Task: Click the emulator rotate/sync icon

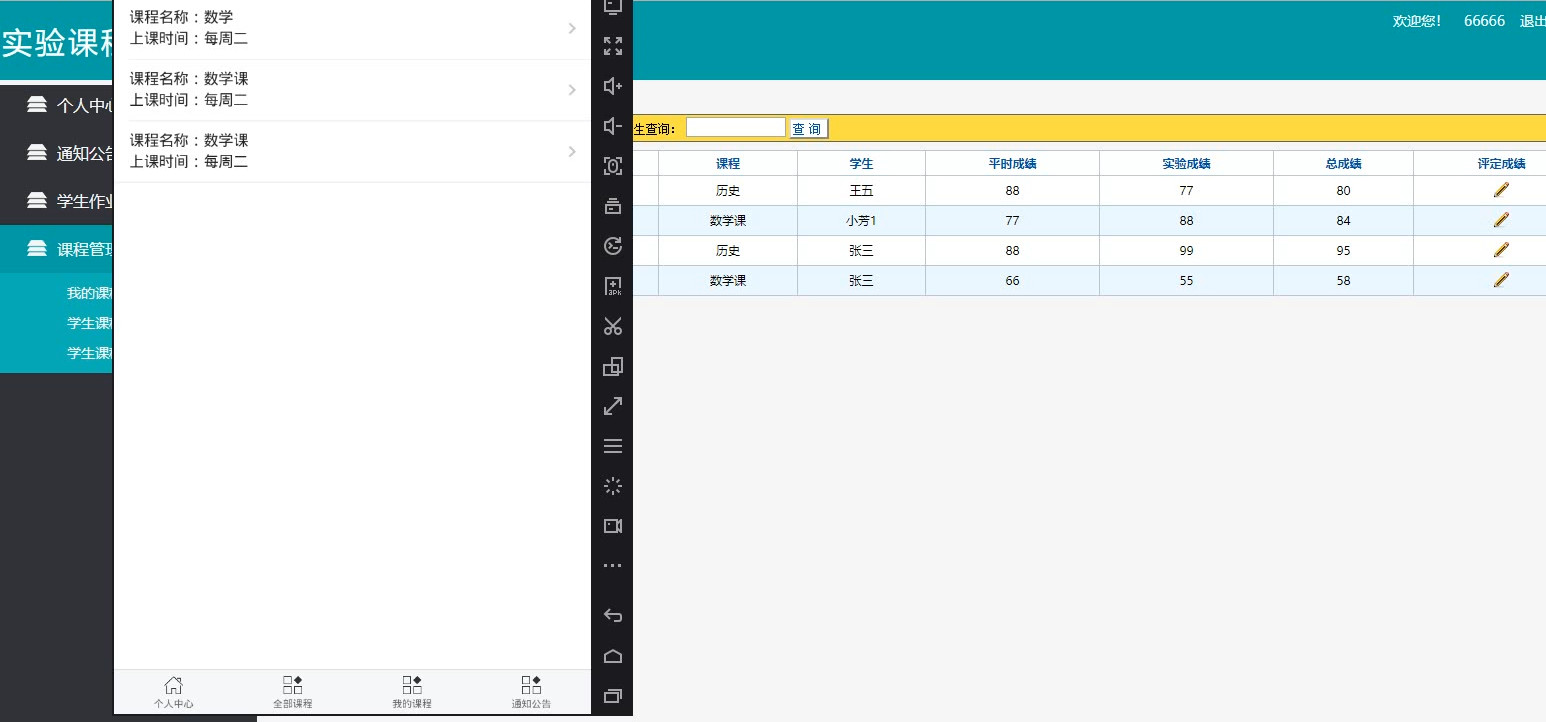Action: 613,246
